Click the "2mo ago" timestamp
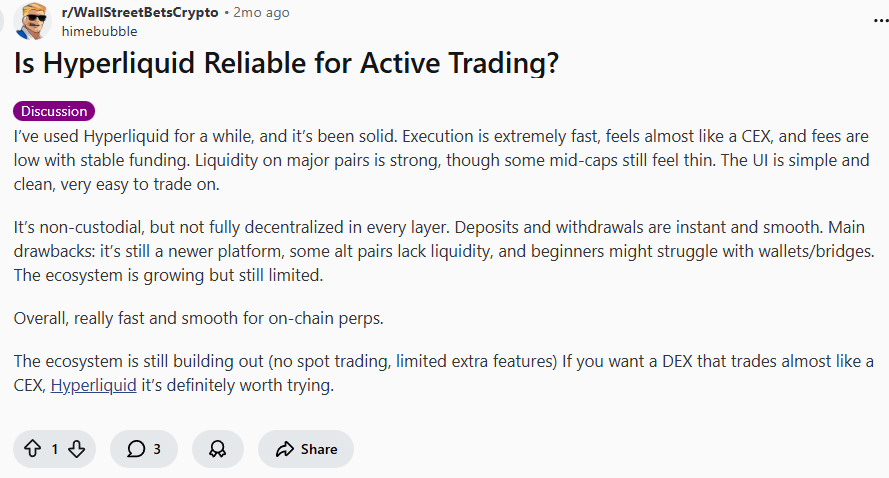889x478 pixels. point(261,12)
